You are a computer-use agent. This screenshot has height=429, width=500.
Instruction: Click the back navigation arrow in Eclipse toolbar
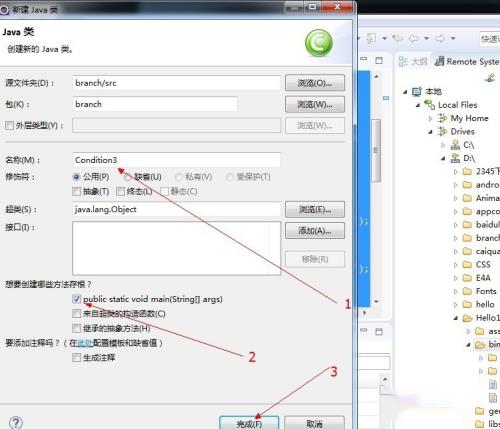click(x=413, y=39)
